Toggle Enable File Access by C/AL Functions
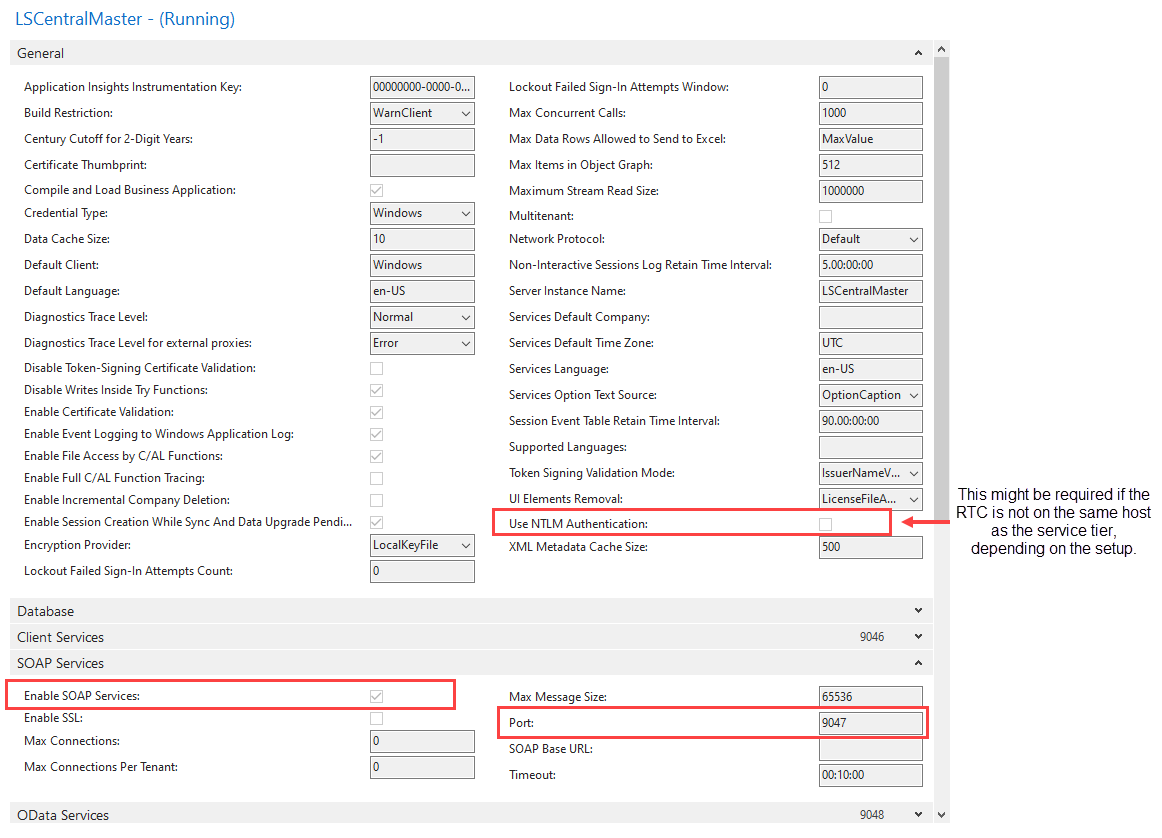The width and height of the screenshot is (1162, 838). (376, 456)
